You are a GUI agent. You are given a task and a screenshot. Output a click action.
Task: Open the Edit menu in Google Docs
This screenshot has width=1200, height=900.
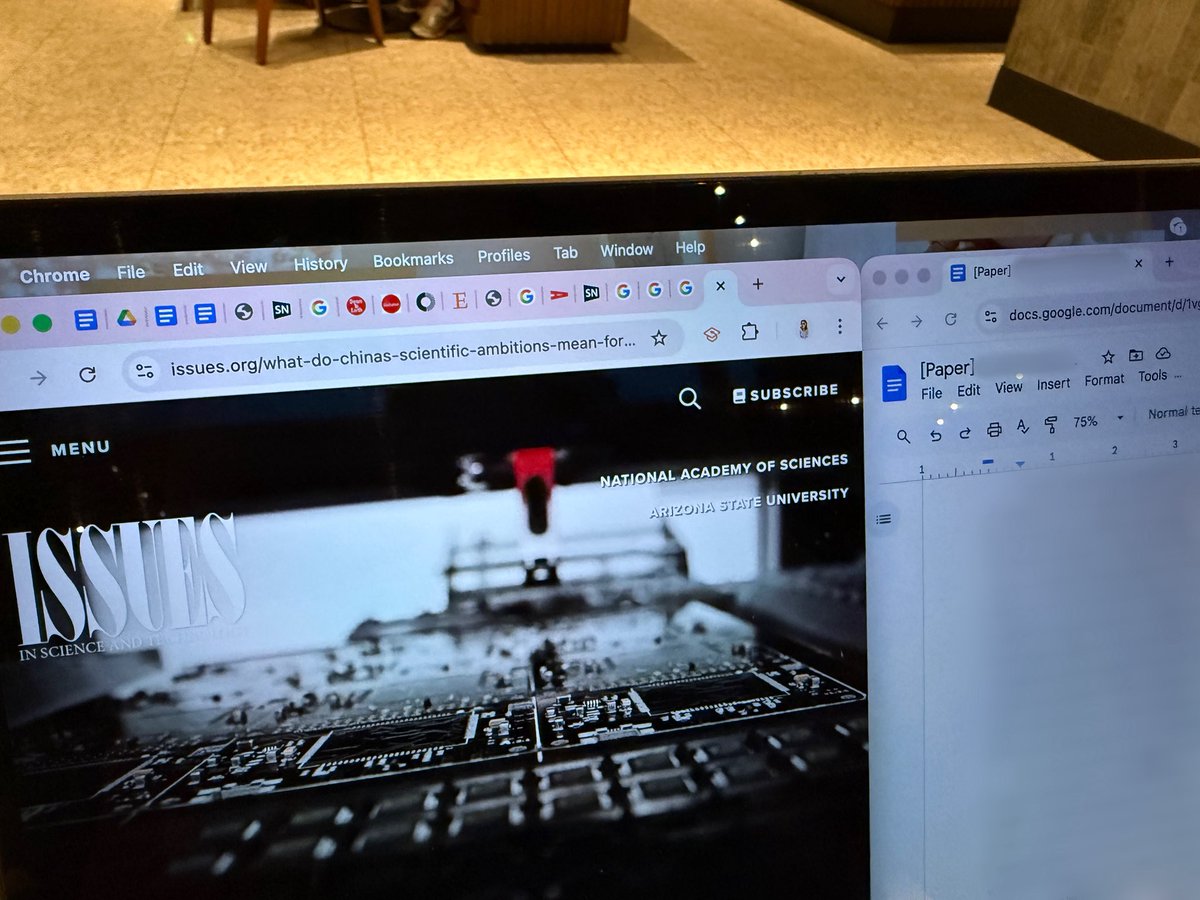tap(968, 391)
